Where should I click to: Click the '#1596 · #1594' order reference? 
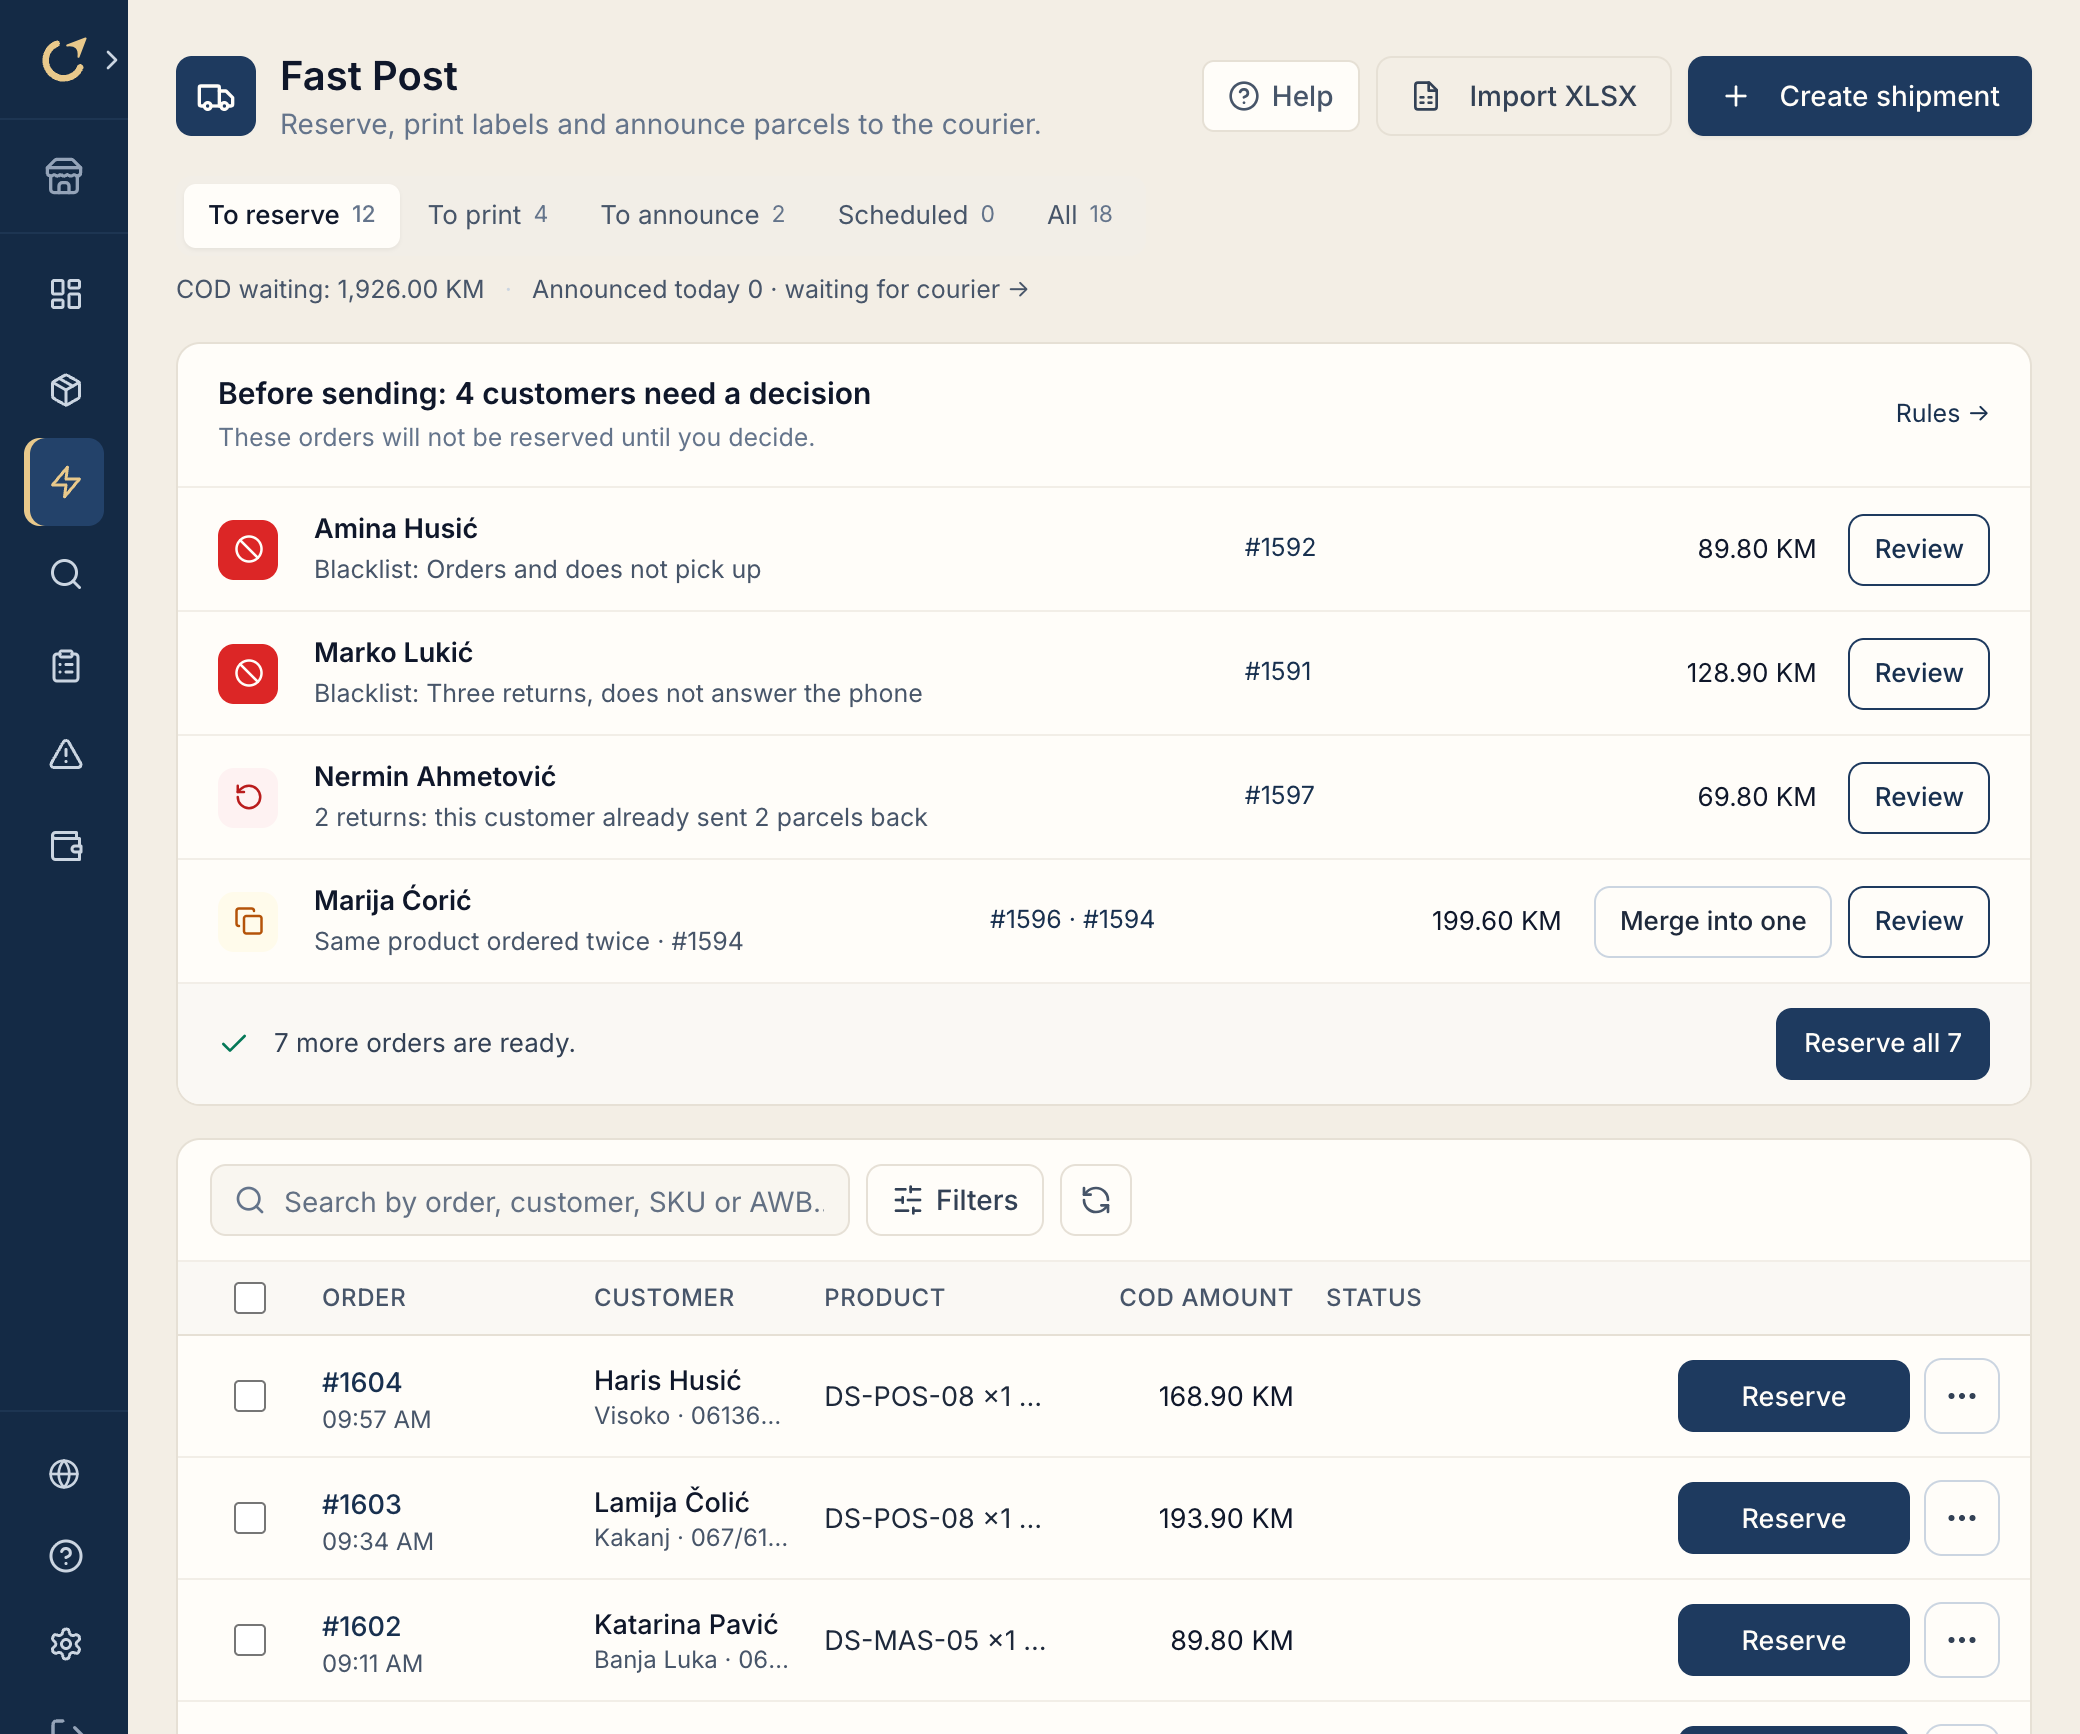point(1072,919)
